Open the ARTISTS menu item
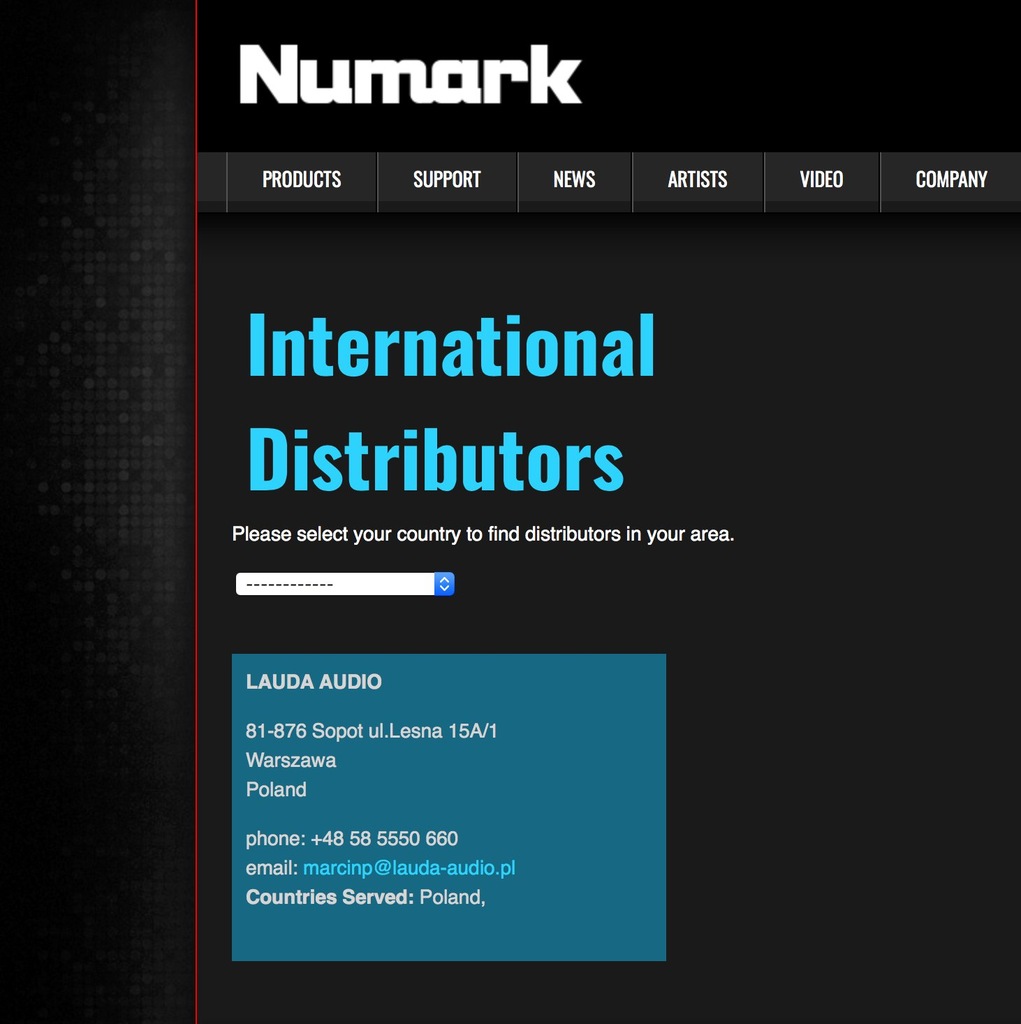 697,180
